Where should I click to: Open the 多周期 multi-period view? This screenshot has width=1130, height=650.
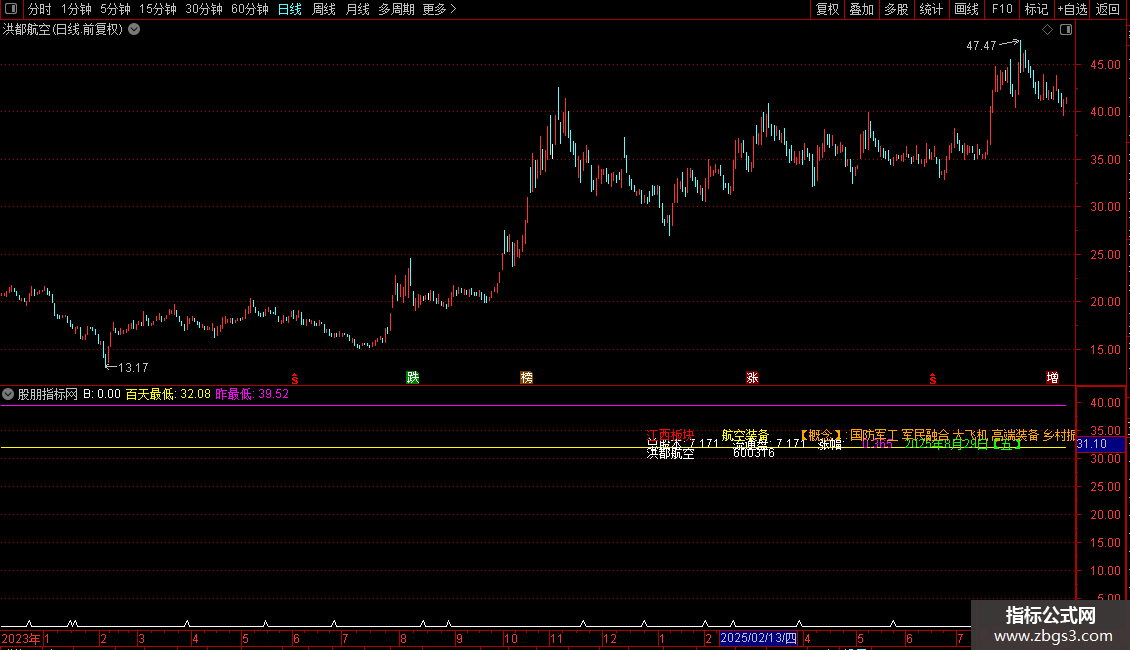(x=396, y=9)
